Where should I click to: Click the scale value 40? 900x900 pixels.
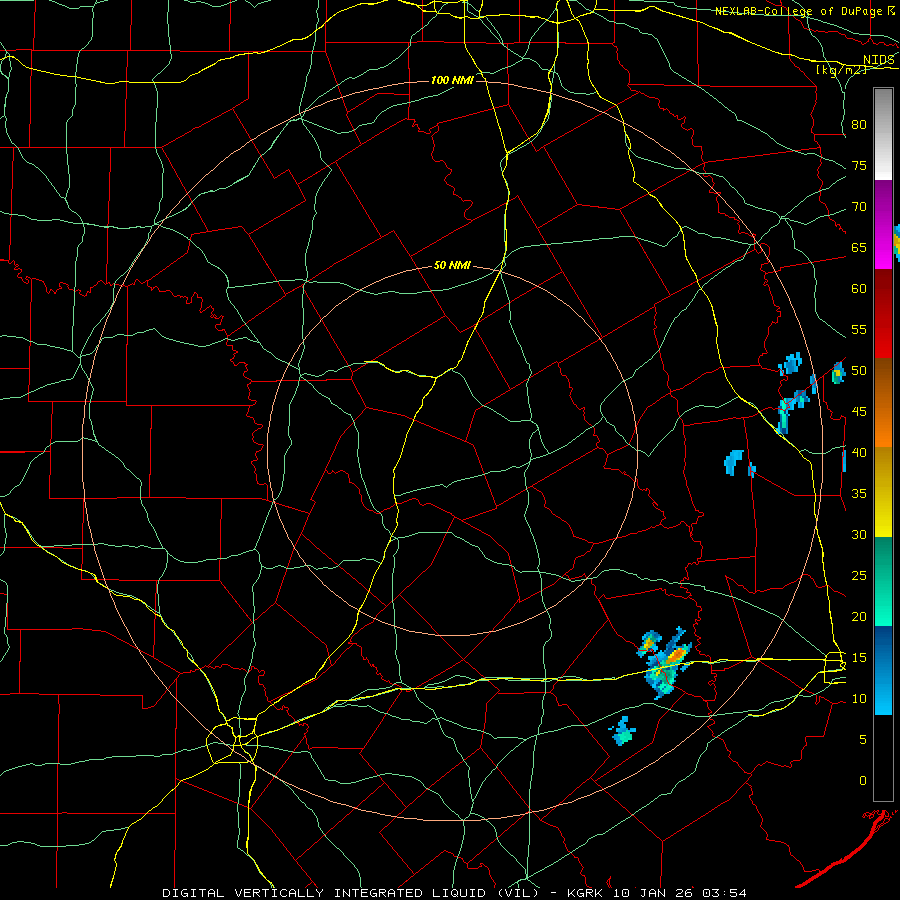(x=859, y=452)
